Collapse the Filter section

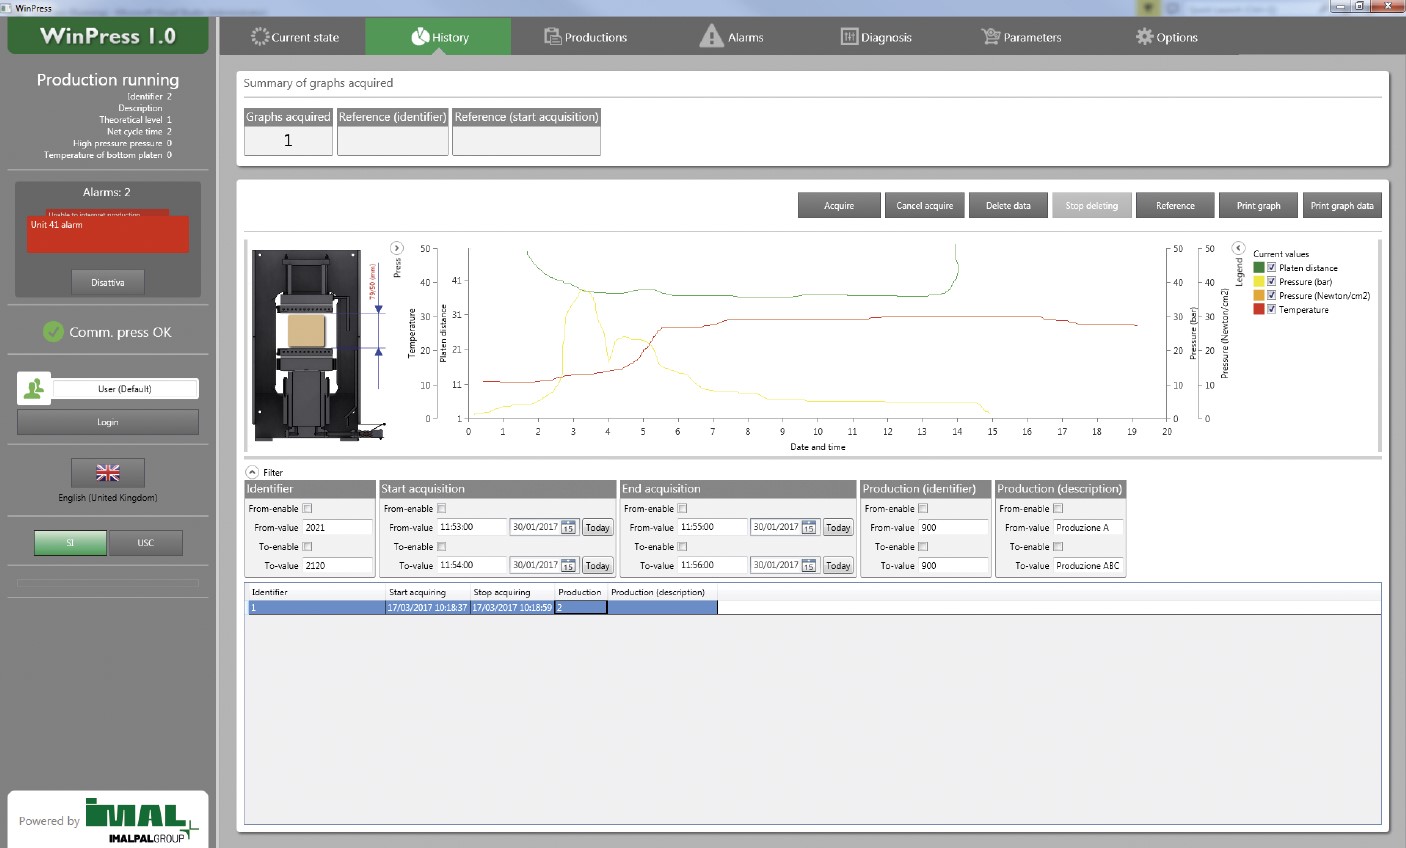pyautogui.click(x=252, y=472)
